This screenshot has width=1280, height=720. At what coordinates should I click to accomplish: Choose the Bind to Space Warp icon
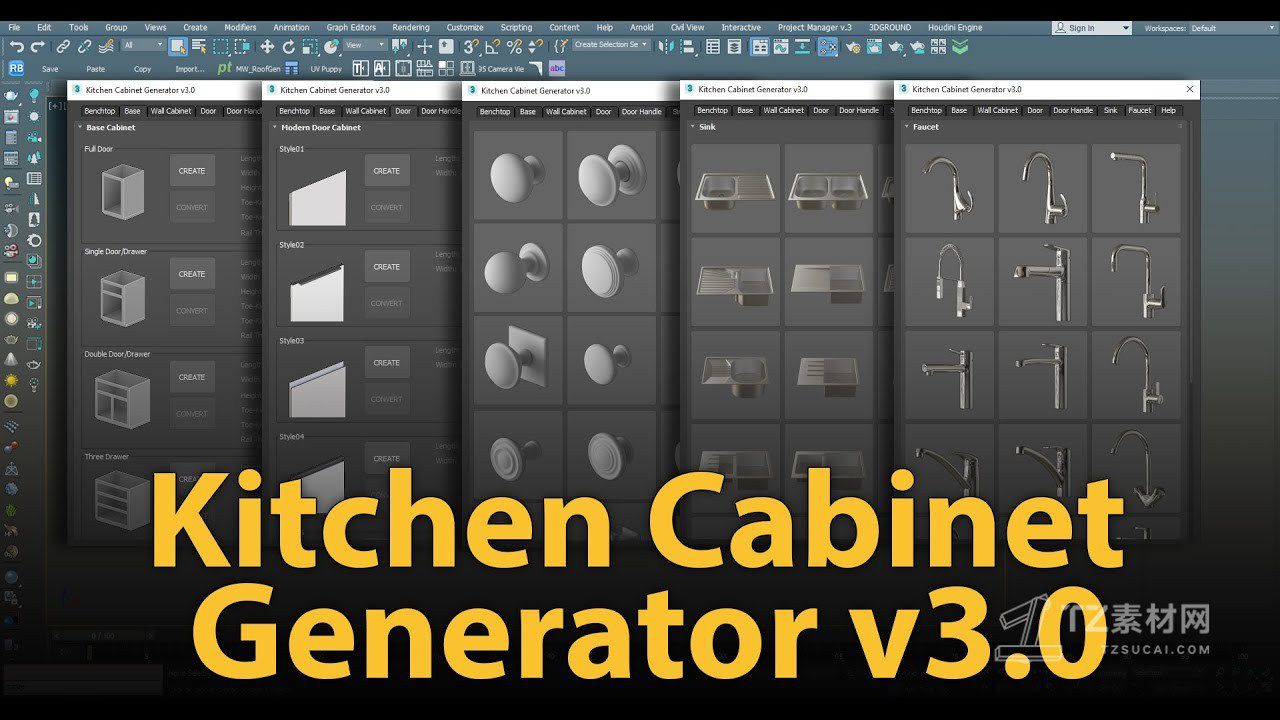click(104, 46)
